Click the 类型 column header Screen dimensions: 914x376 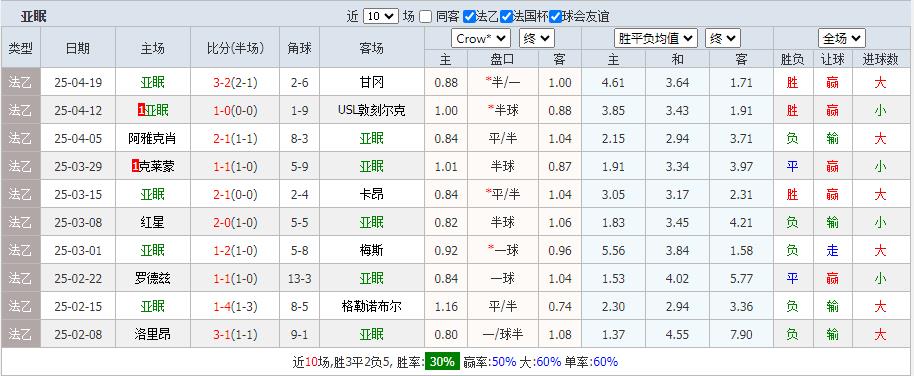click(x=21, y=48)
